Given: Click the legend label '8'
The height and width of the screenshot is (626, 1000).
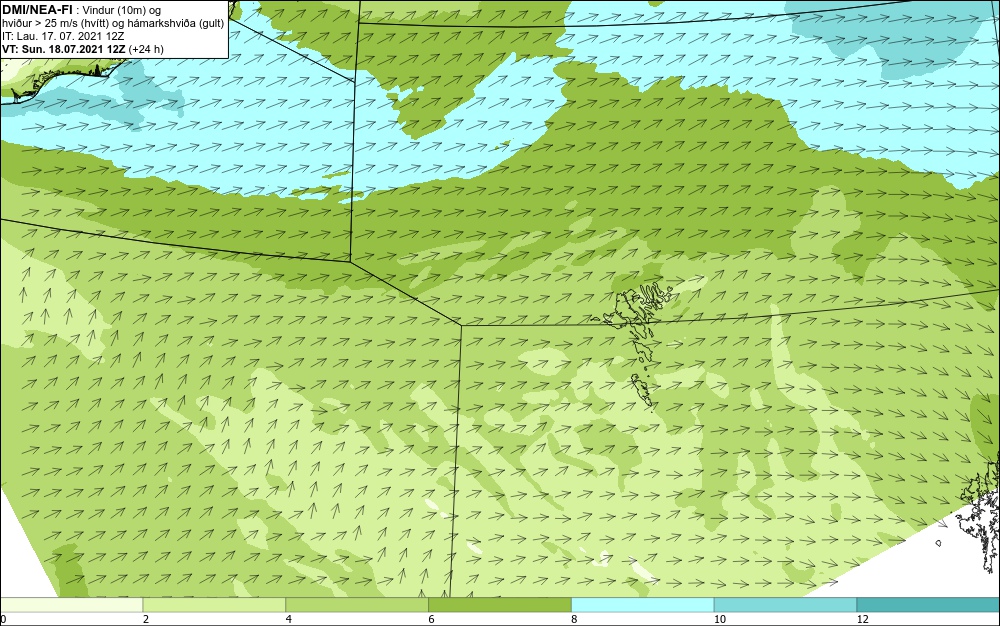Looking at the screenshot, I should point(575,619).
